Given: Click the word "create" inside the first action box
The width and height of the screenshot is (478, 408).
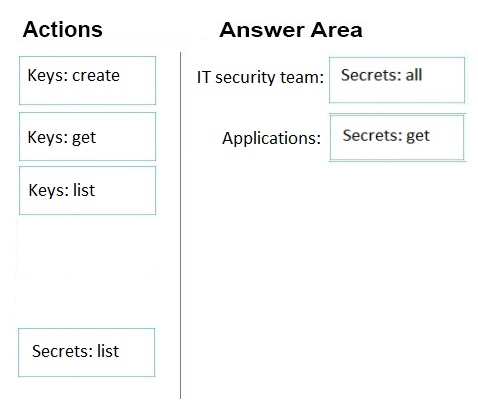Looking at the screenshot, I should [96, 75].
